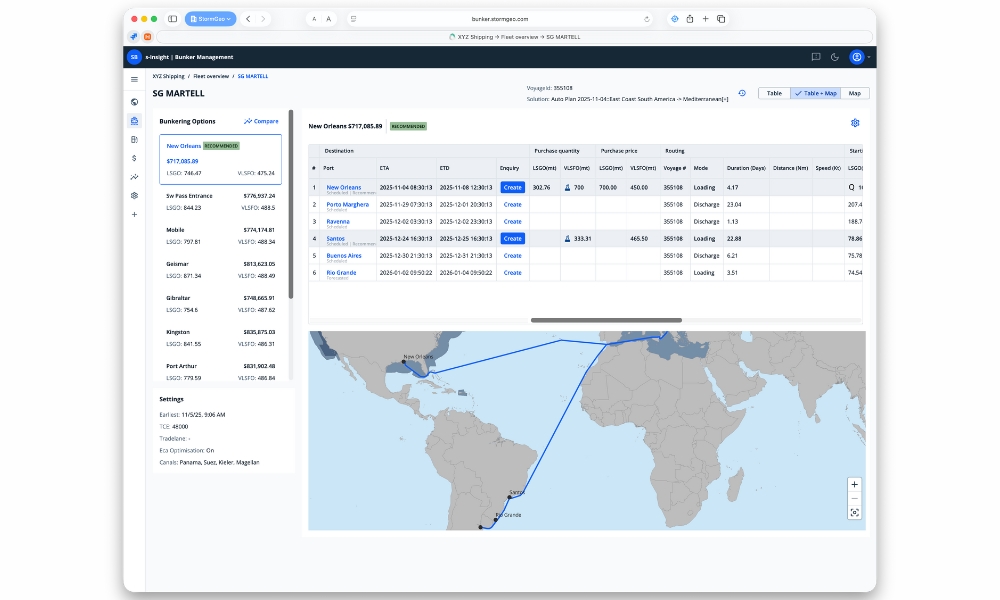Viewport: 1000px width, 600px height.
Task: Click the history restore icon beside Table
Action: pyautogui.click(x=742, y=93)
